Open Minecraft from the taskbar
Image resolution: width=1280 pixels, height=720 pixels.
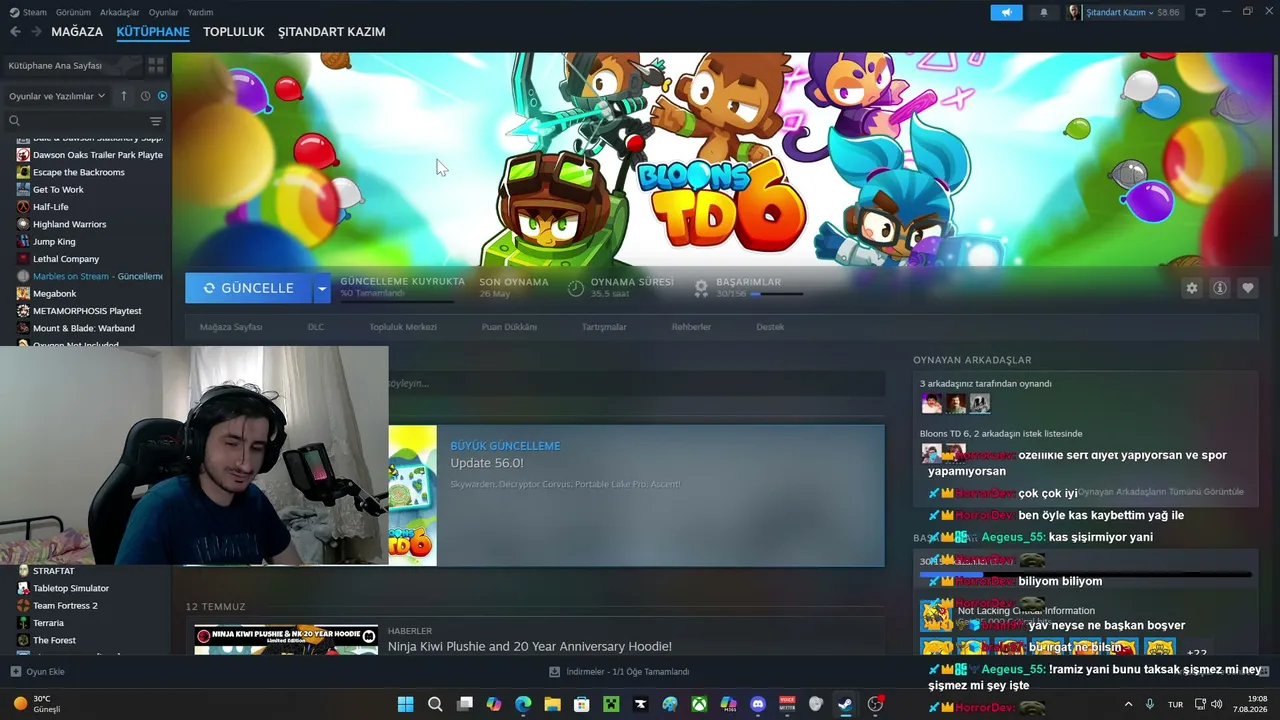[611, 704]
